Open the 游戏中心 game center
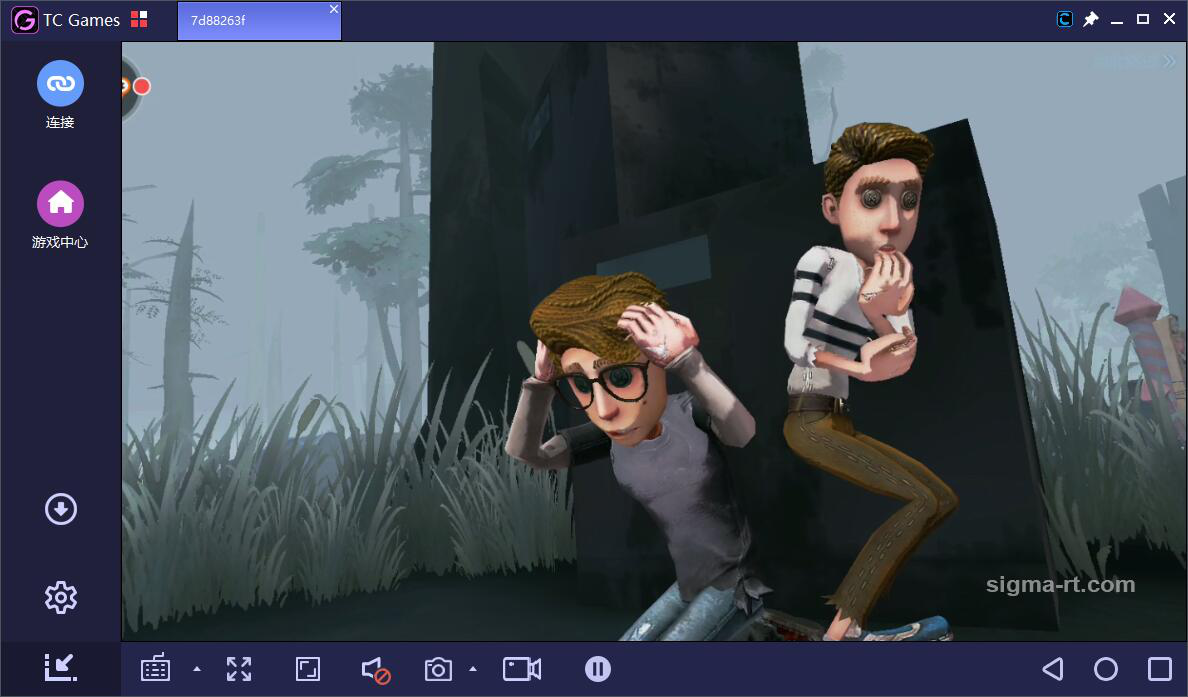1188x697 pixels. click(60, 204)
